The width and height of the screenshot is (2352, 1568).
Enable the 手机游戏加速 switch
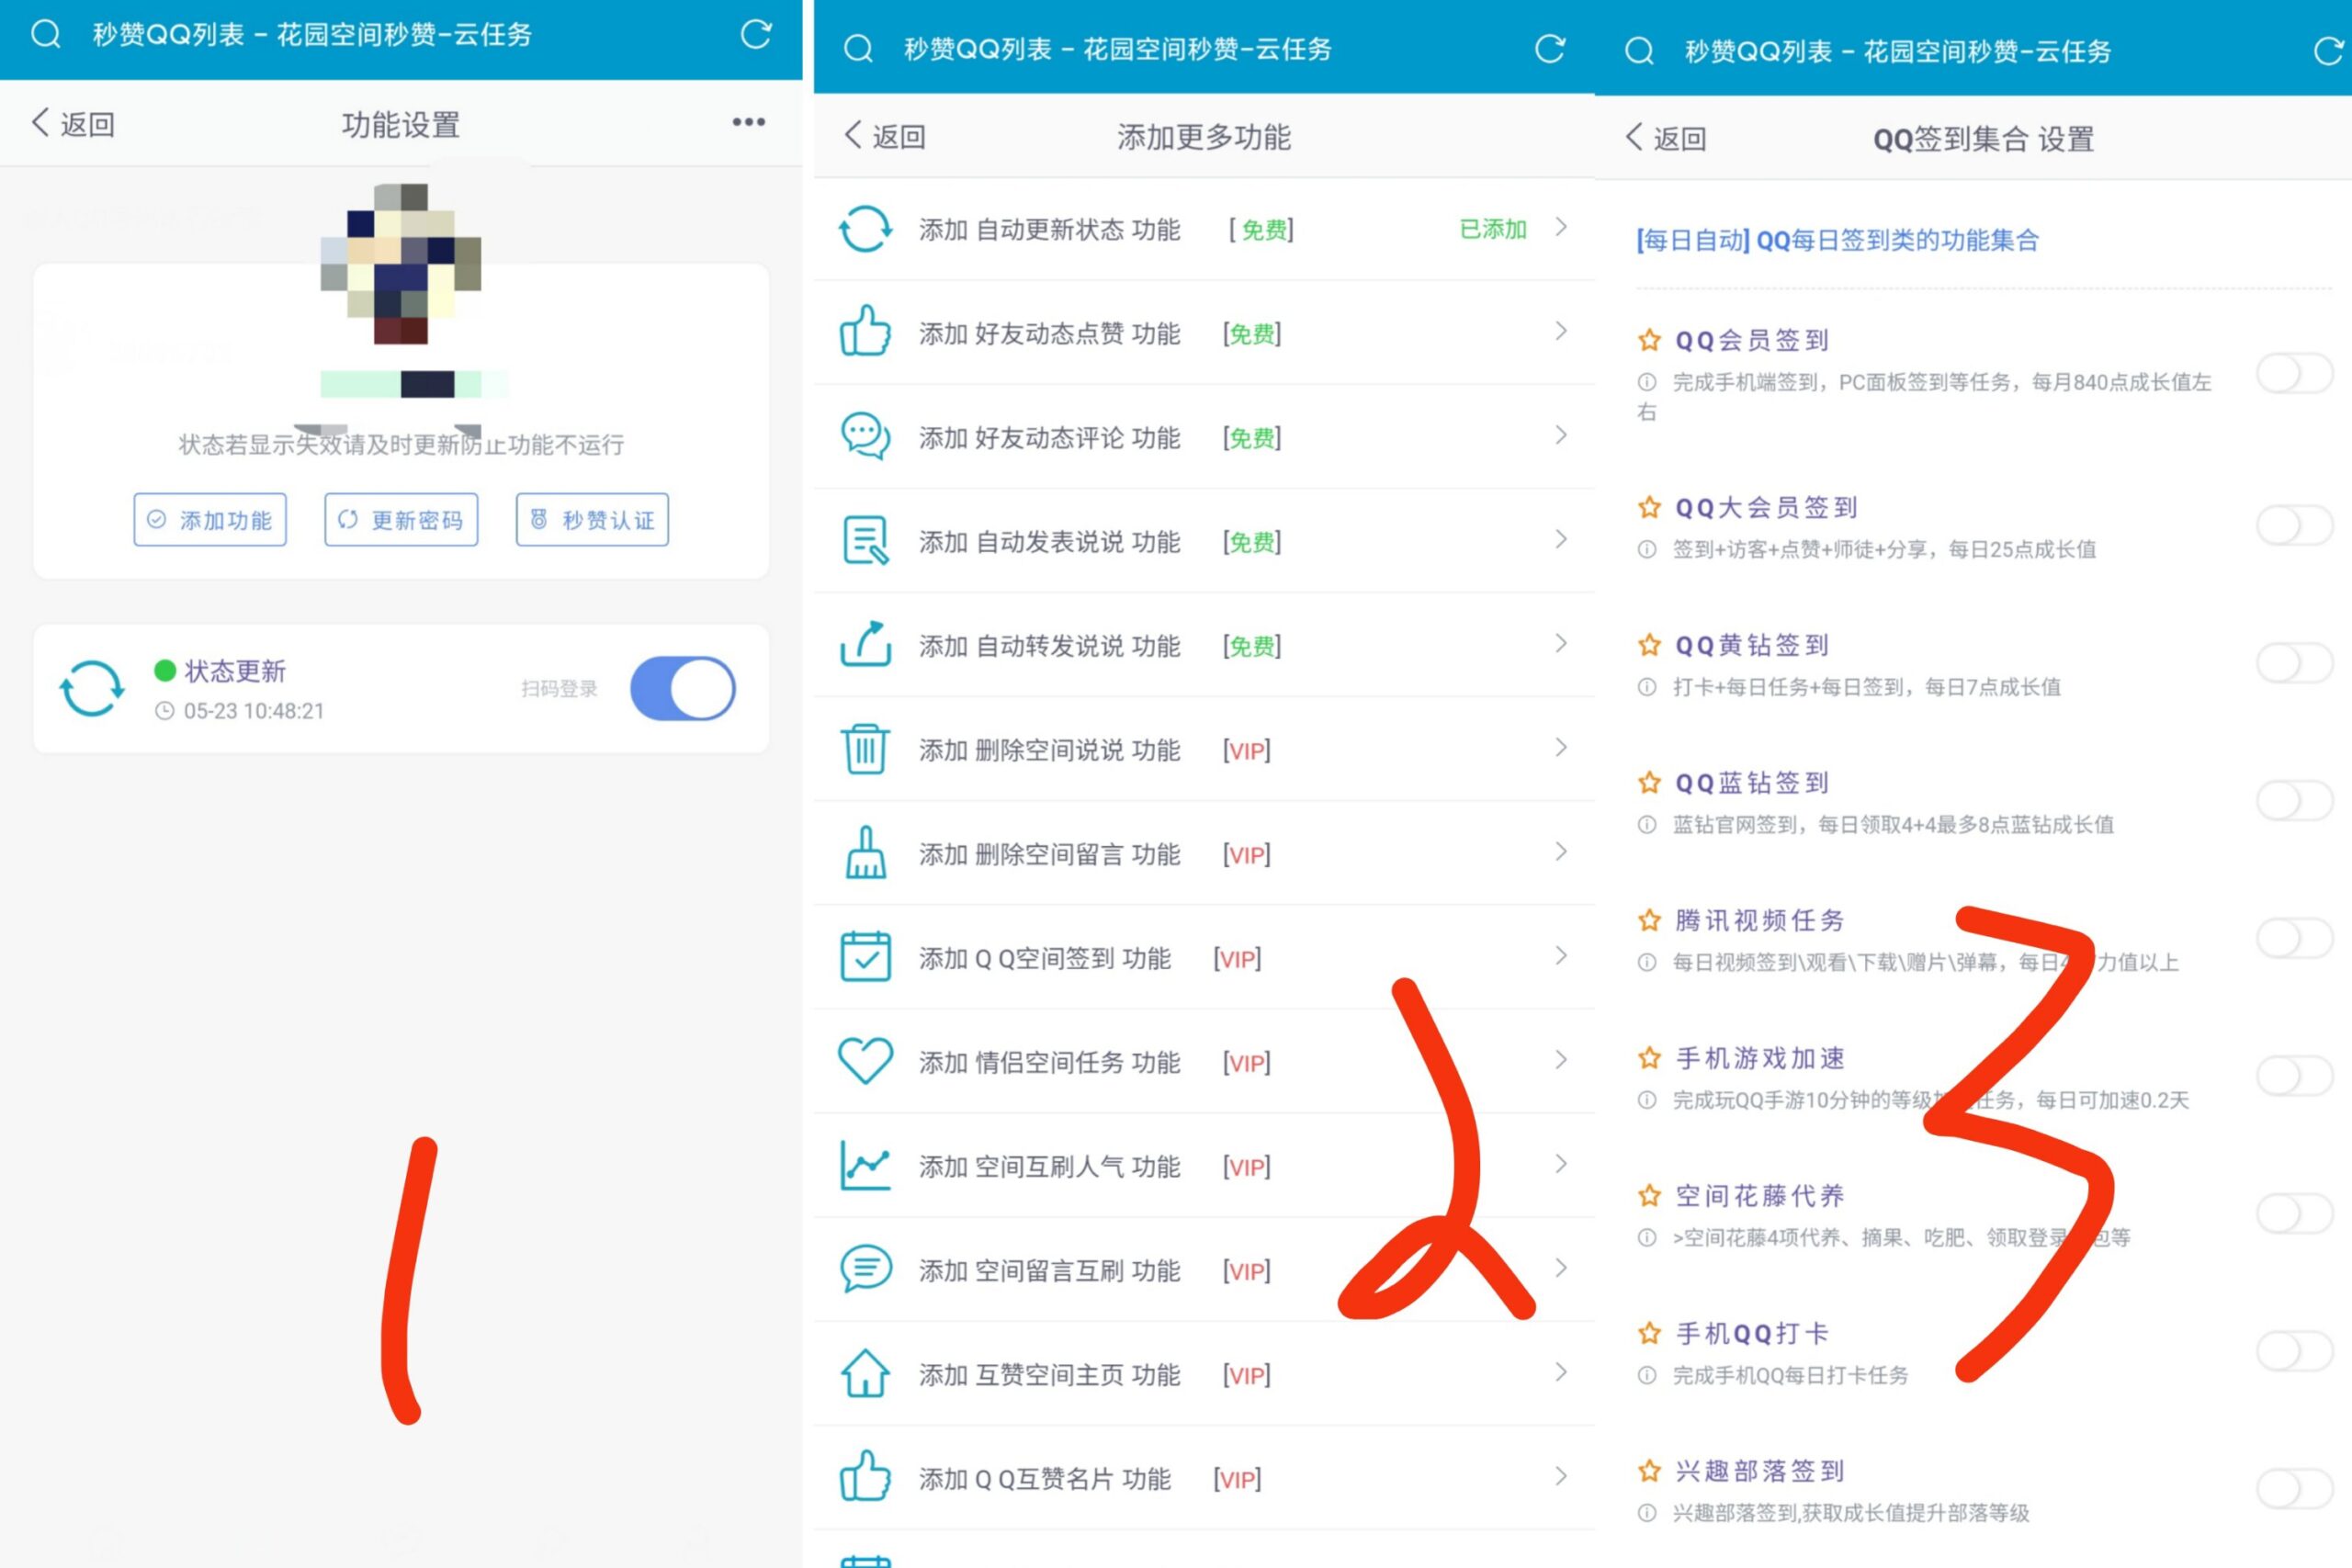(x=2295, y=1076)
